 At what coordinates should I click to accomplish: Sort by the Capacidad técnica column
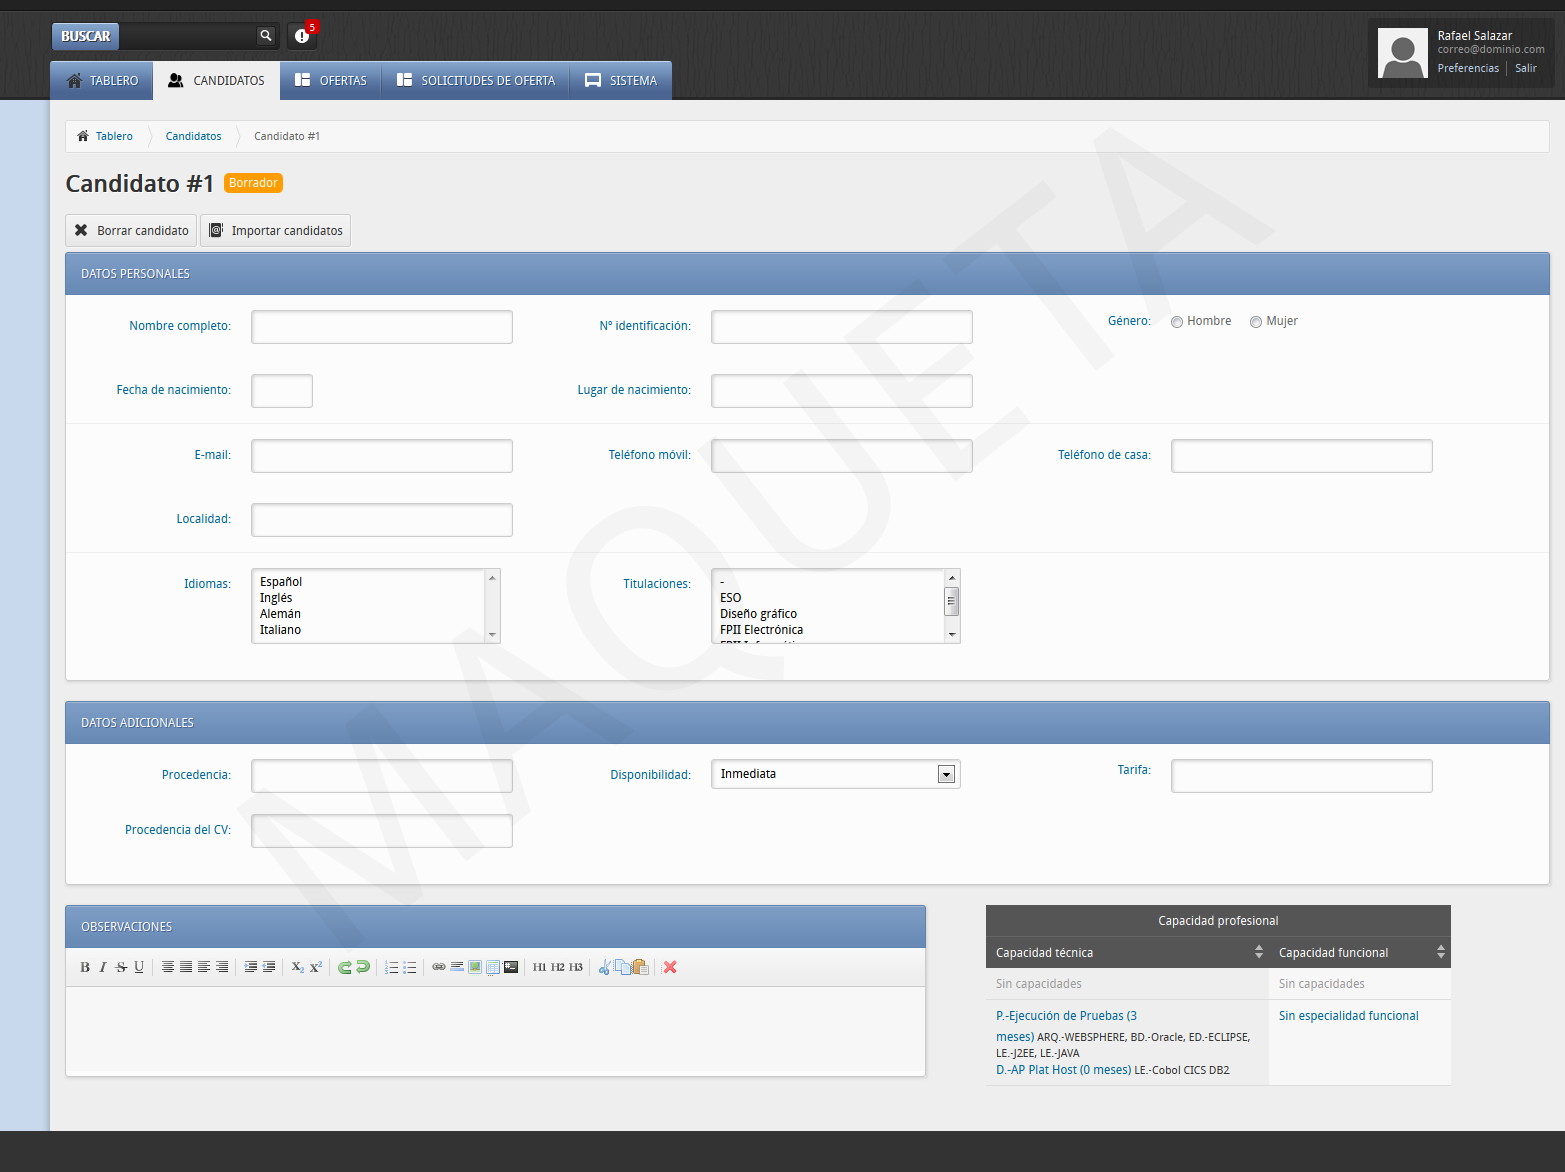tap(1258, 952)
